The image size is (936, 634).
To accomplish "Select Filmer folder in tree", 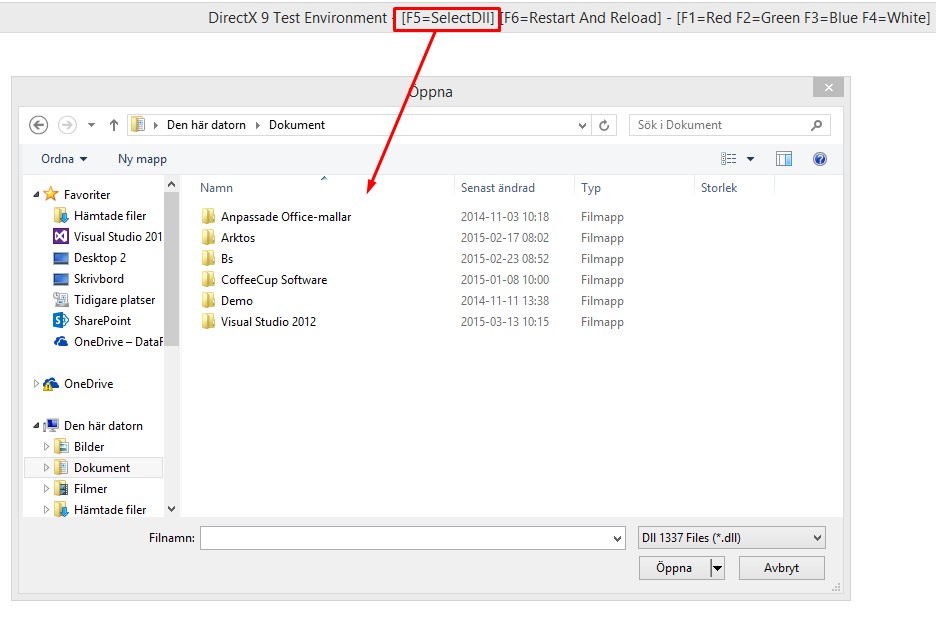I will 90,488.
